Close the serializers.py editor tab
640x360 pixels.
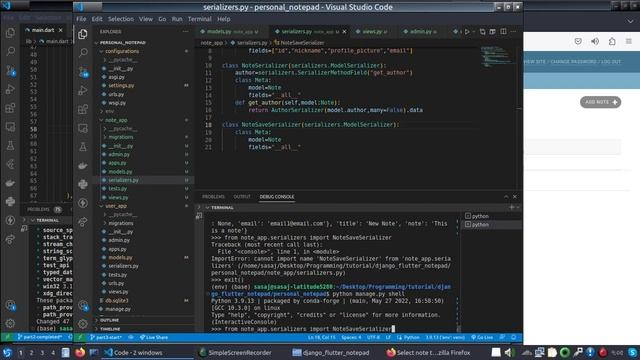pyautogui.click(x=344, y=31)
